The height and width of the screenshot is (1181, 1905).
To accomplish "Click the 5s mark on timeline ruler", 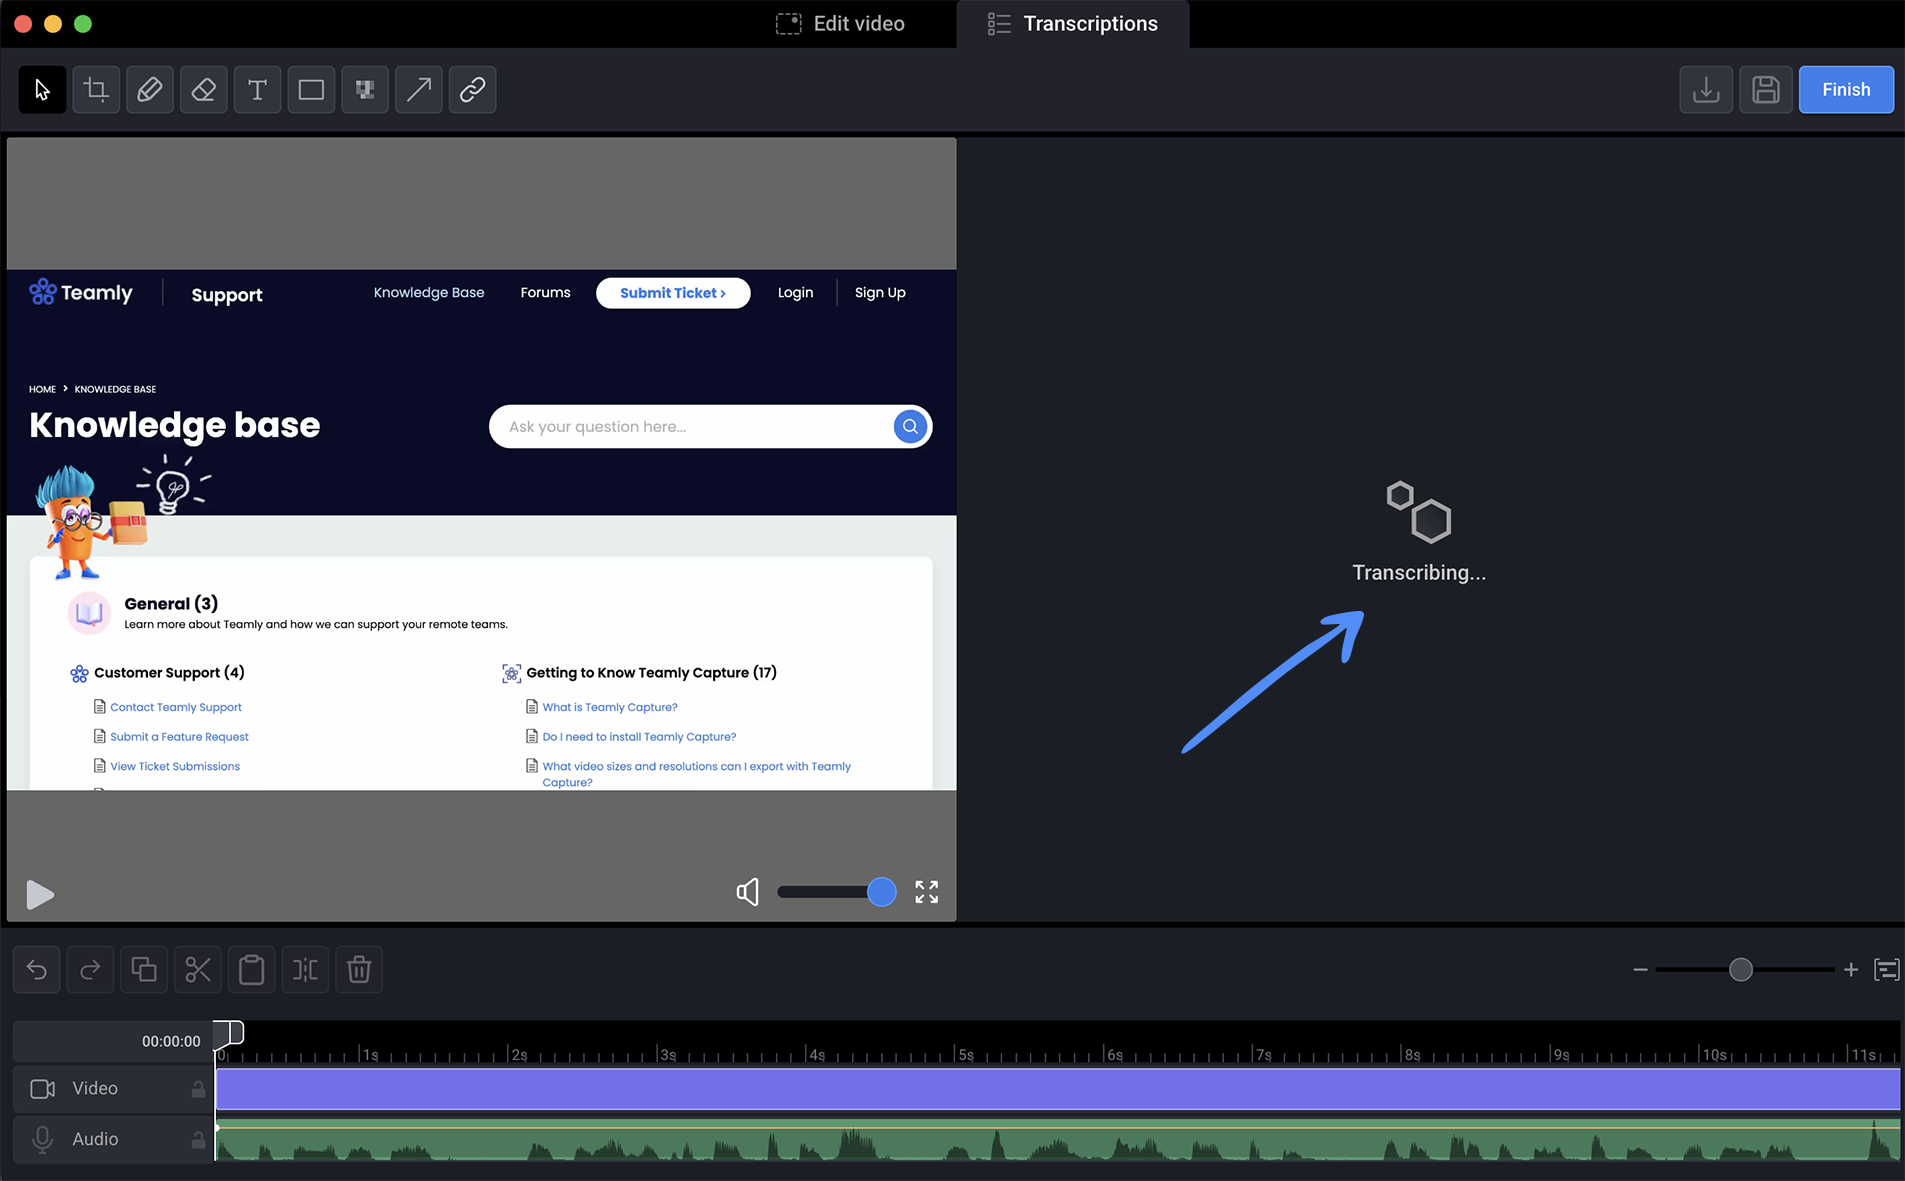I will coord(965,1055).
